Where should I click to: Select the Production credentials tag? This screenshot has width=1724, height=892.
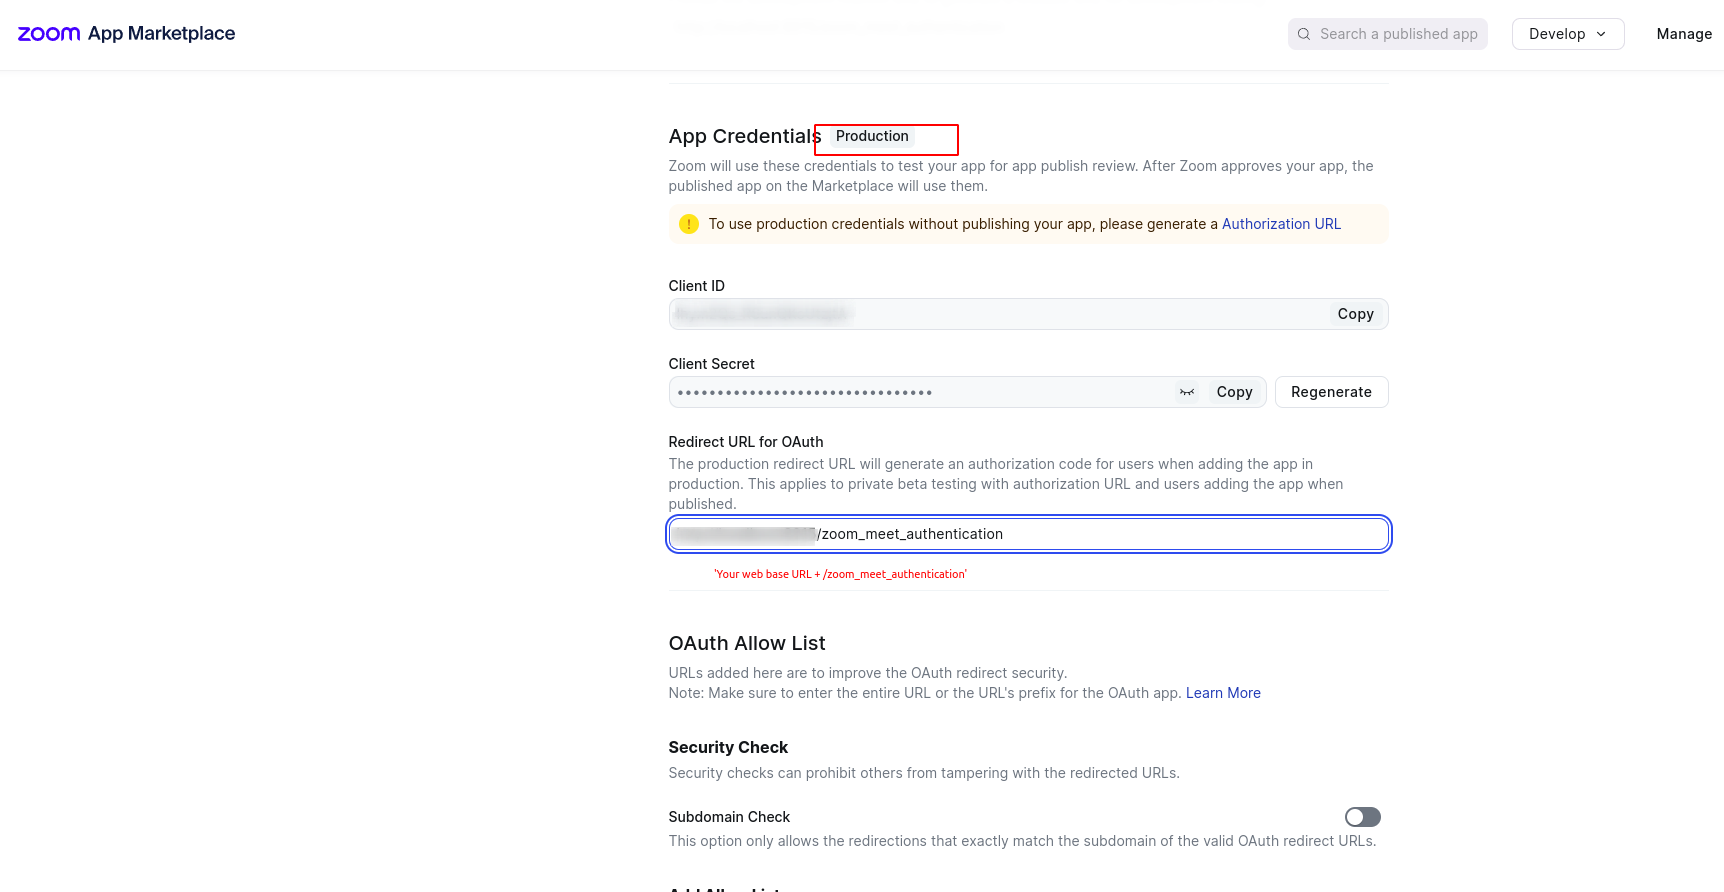(x=872, y=136)
